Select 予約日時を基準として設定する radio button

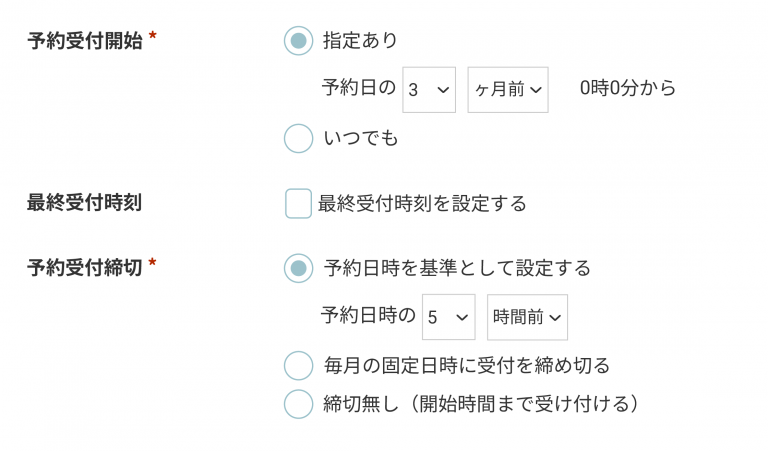coord(298,268)
